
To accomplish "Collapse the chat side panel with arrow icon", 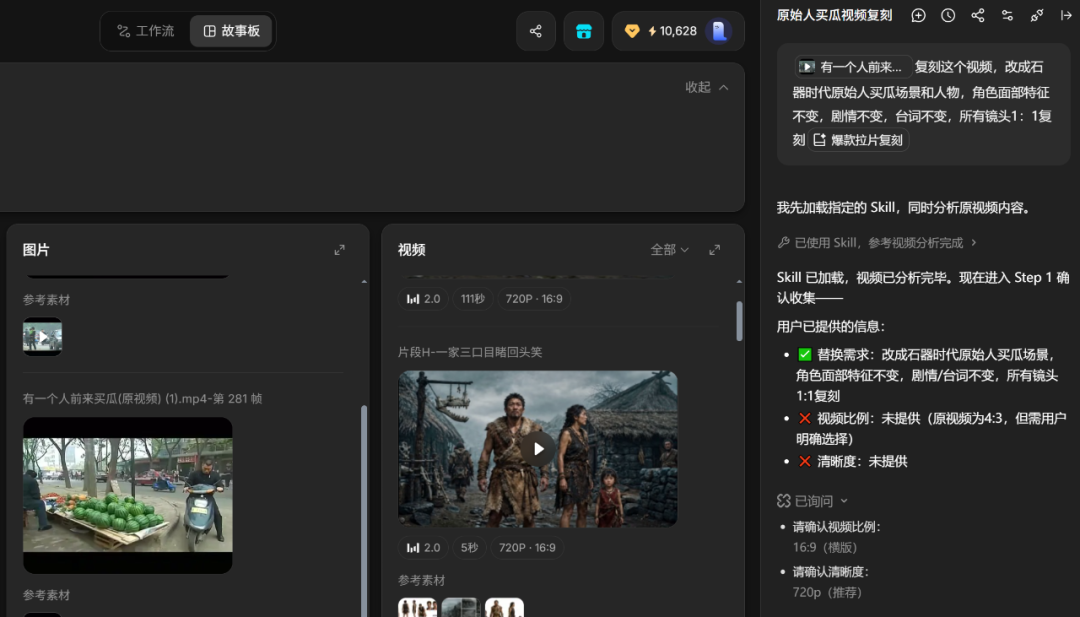I will coord(1066,15).
